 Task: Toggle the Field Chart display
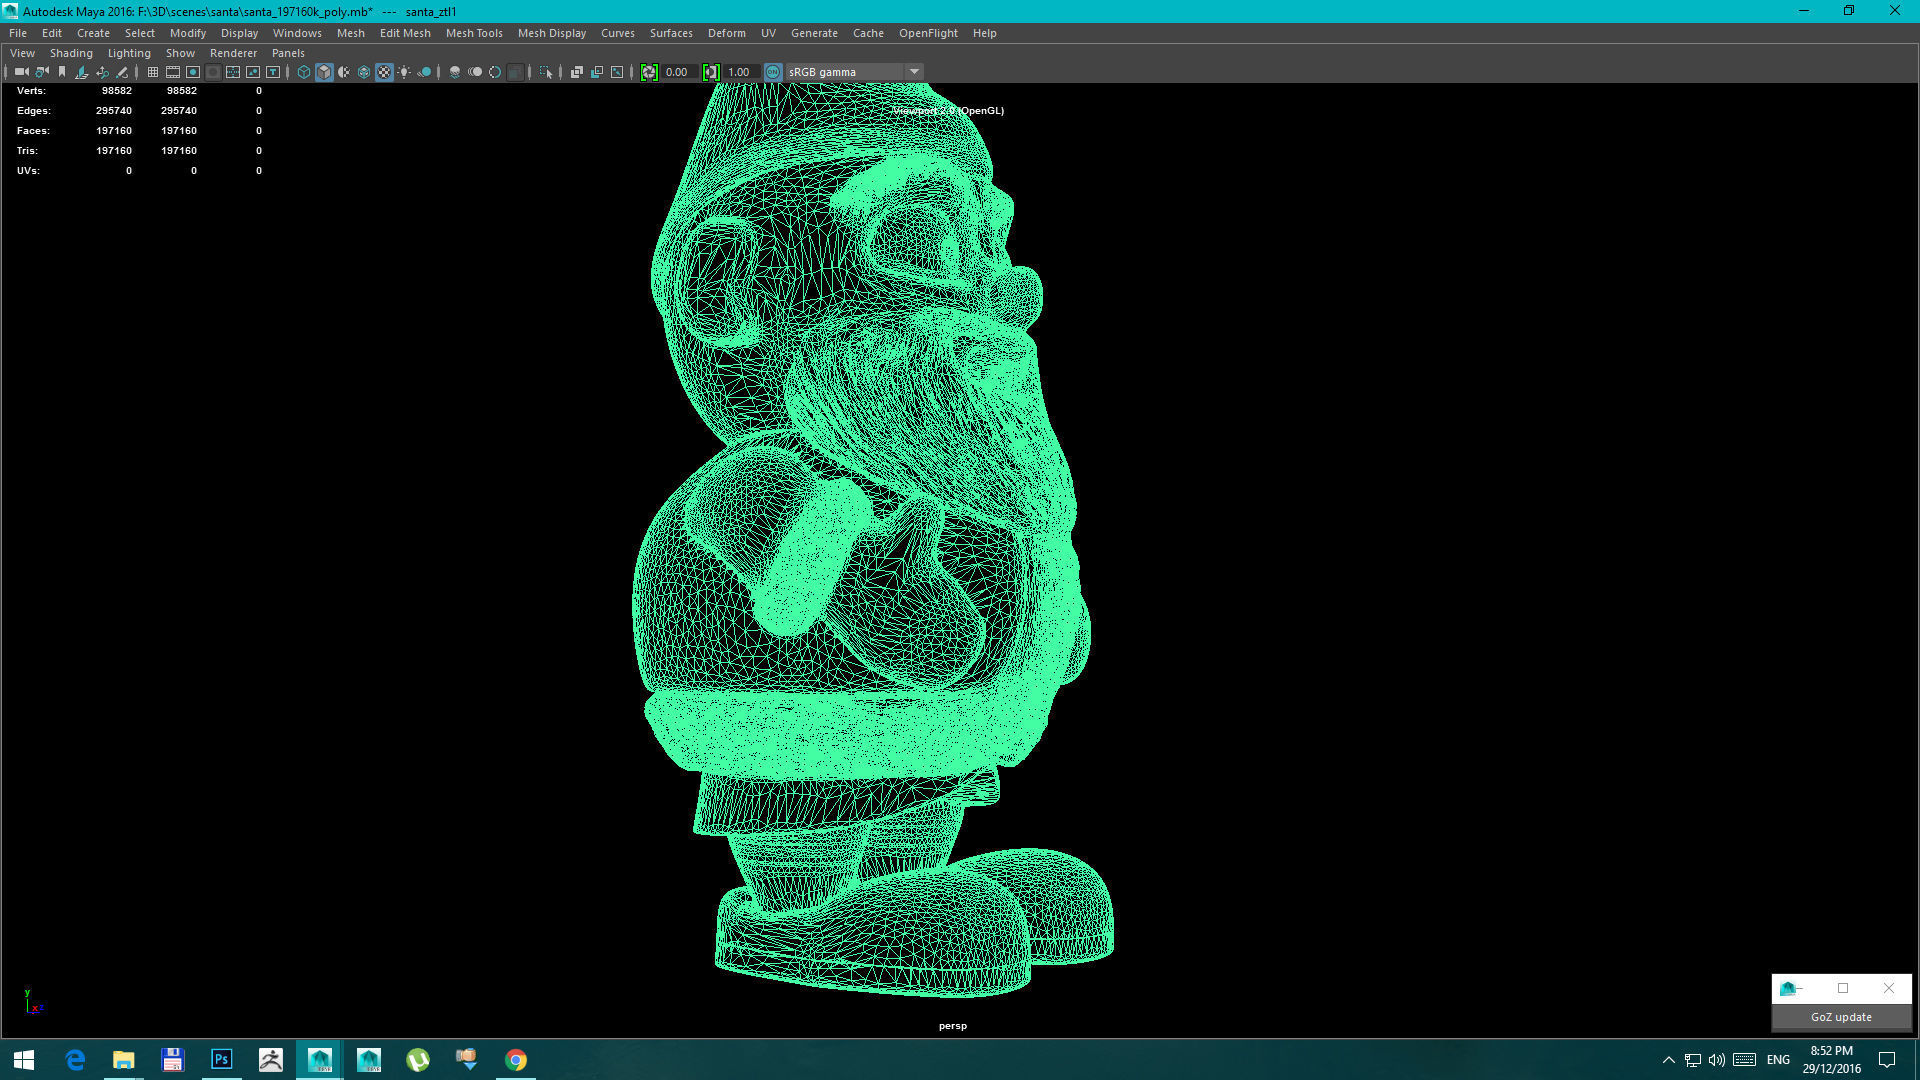[233, 72]
